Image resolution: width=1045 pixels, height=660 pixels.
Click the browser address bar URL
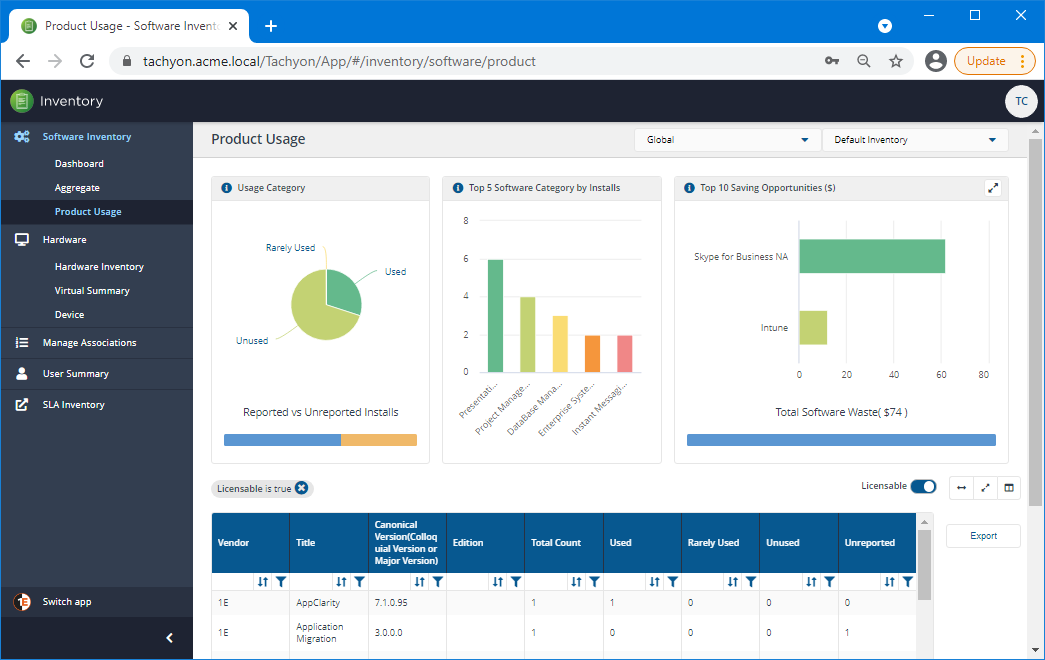[339, 61]
